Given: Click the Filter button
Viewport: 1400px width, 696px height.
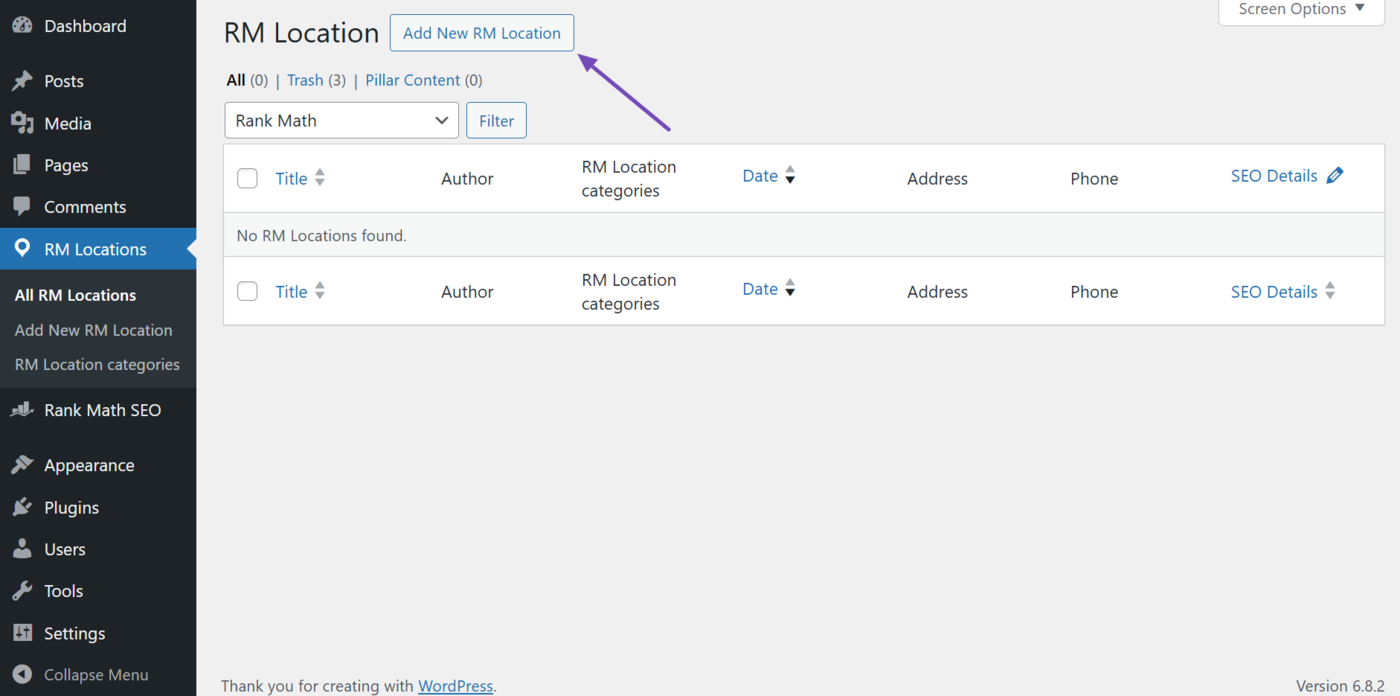Looking at the screenshot, I should coord(496,120).
